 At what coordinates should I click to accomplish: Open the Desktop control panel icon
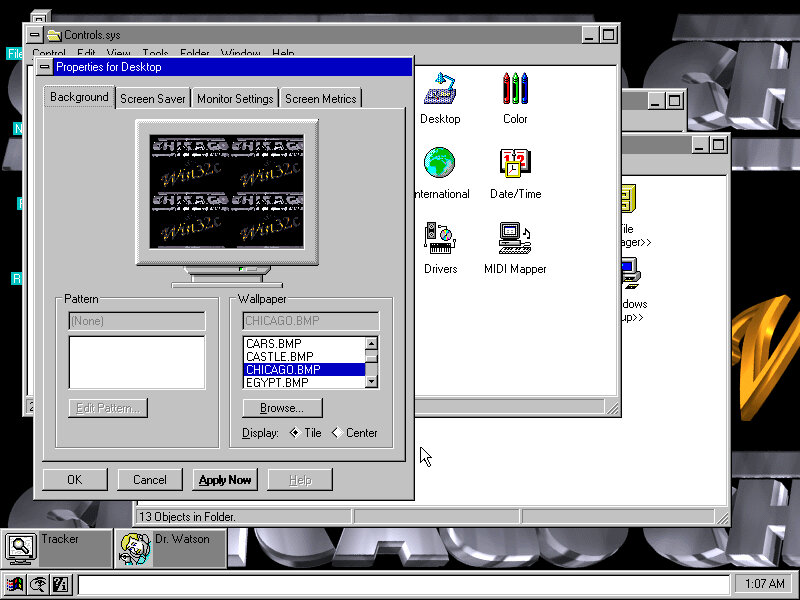(439, 89)
